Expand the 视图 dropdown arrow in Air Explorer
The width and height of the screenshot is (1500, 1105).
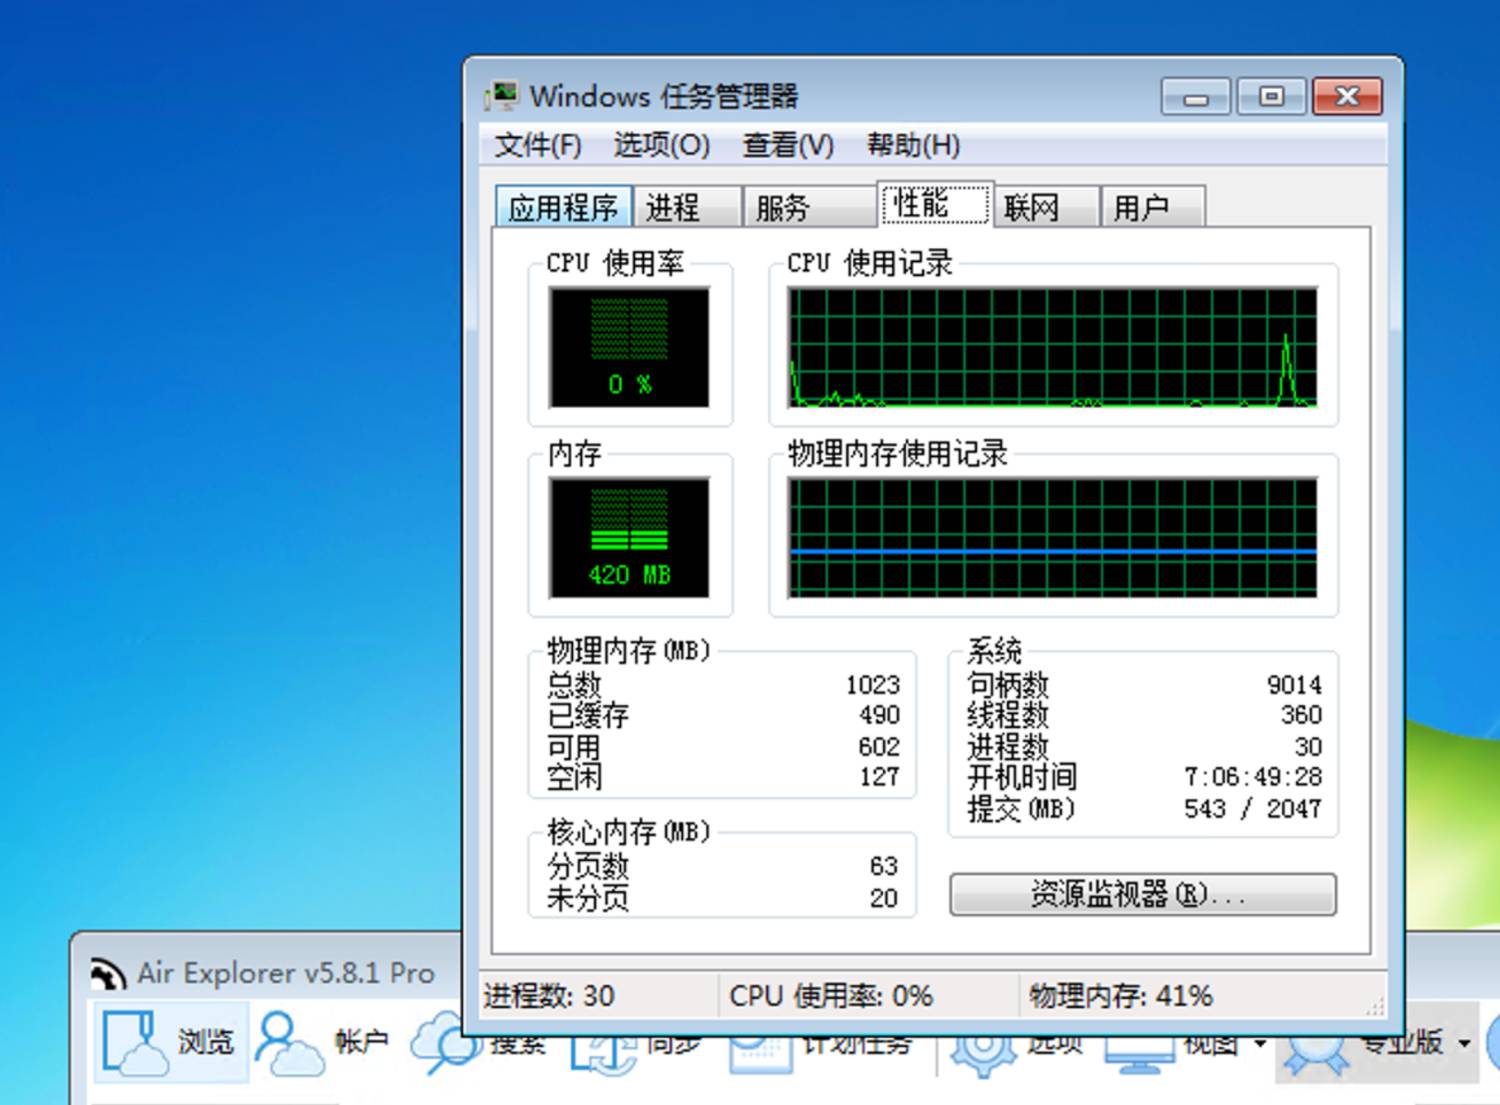1260,1044
